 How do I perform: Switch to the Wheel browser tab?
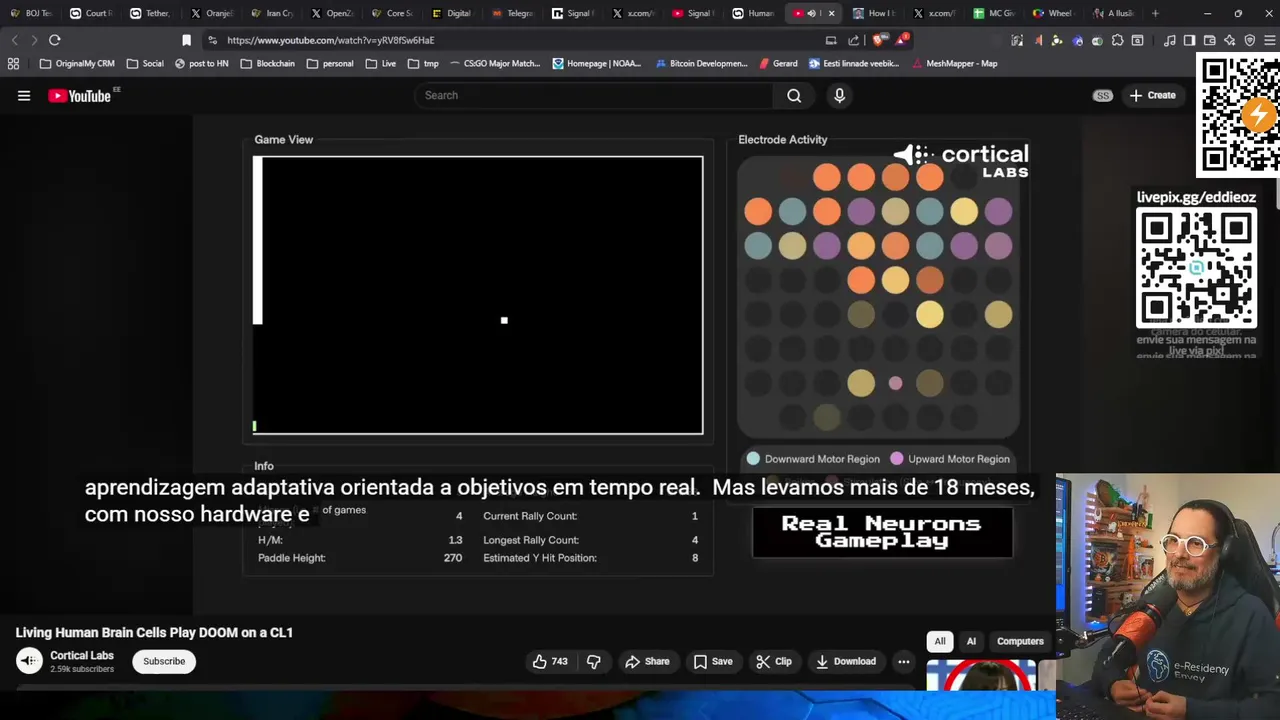[x=1052, y=13]
